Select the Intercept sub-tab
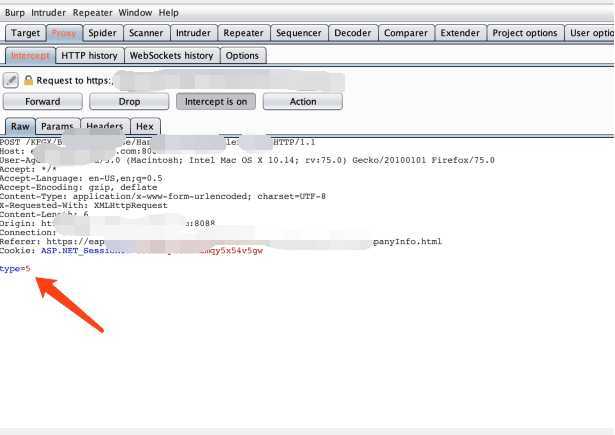 [30, 56]
